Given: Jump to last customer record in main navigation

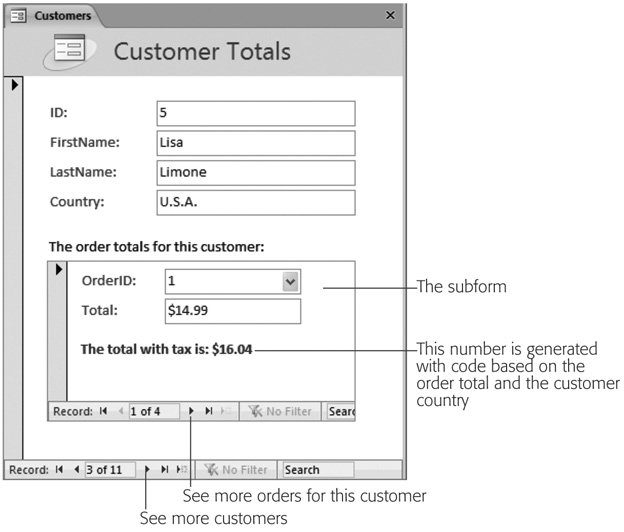Looking at the screenshot, I should click(164, 470).
